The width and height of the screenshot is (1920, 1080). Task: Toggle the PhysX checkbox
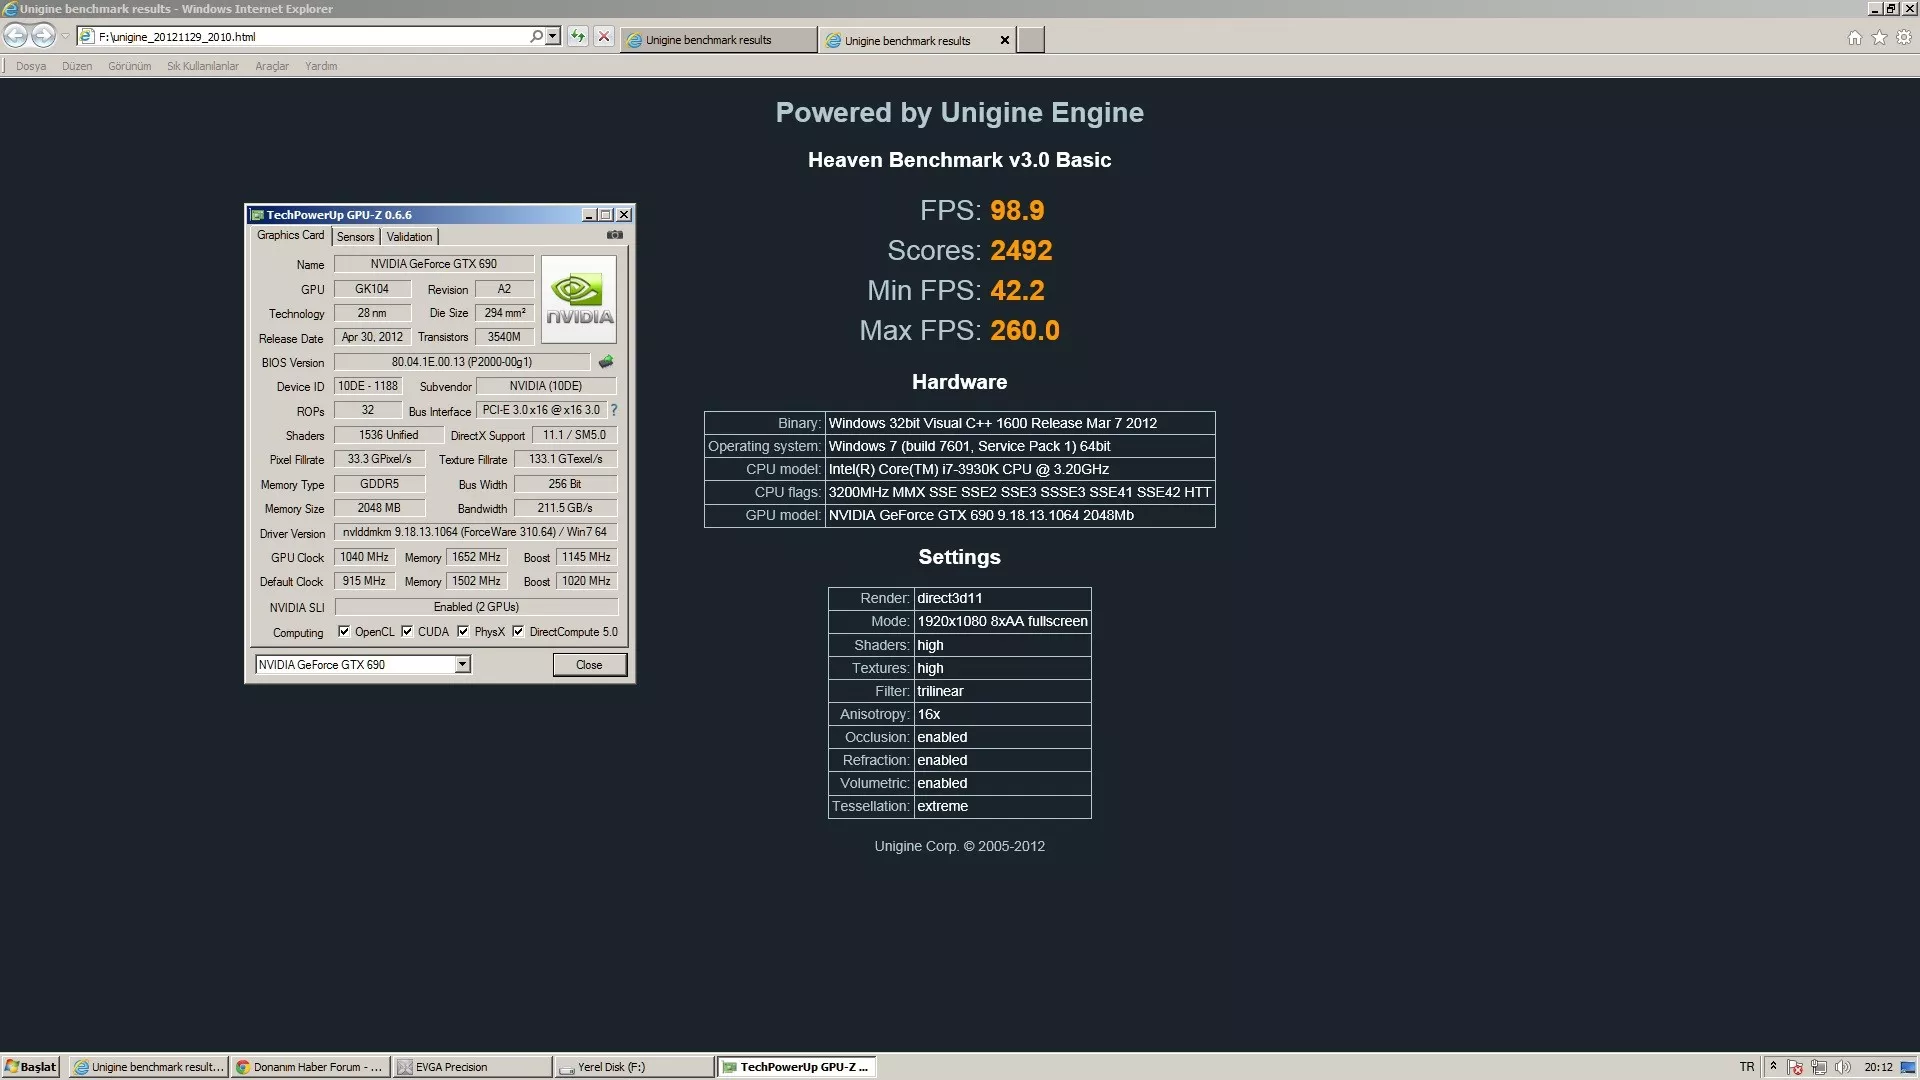(x=463, y=631)
